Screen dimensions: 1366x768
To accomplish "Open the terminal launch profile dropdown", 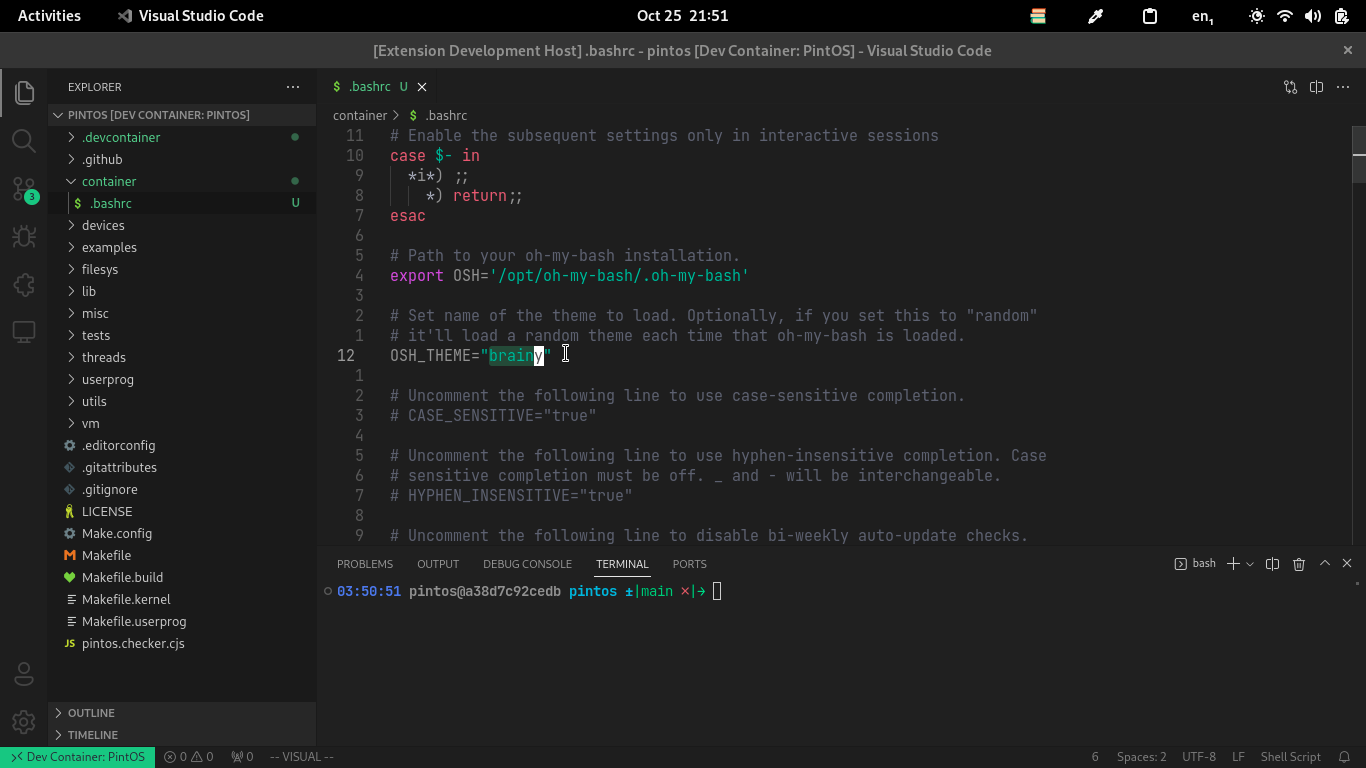I will pos(1250,564).
